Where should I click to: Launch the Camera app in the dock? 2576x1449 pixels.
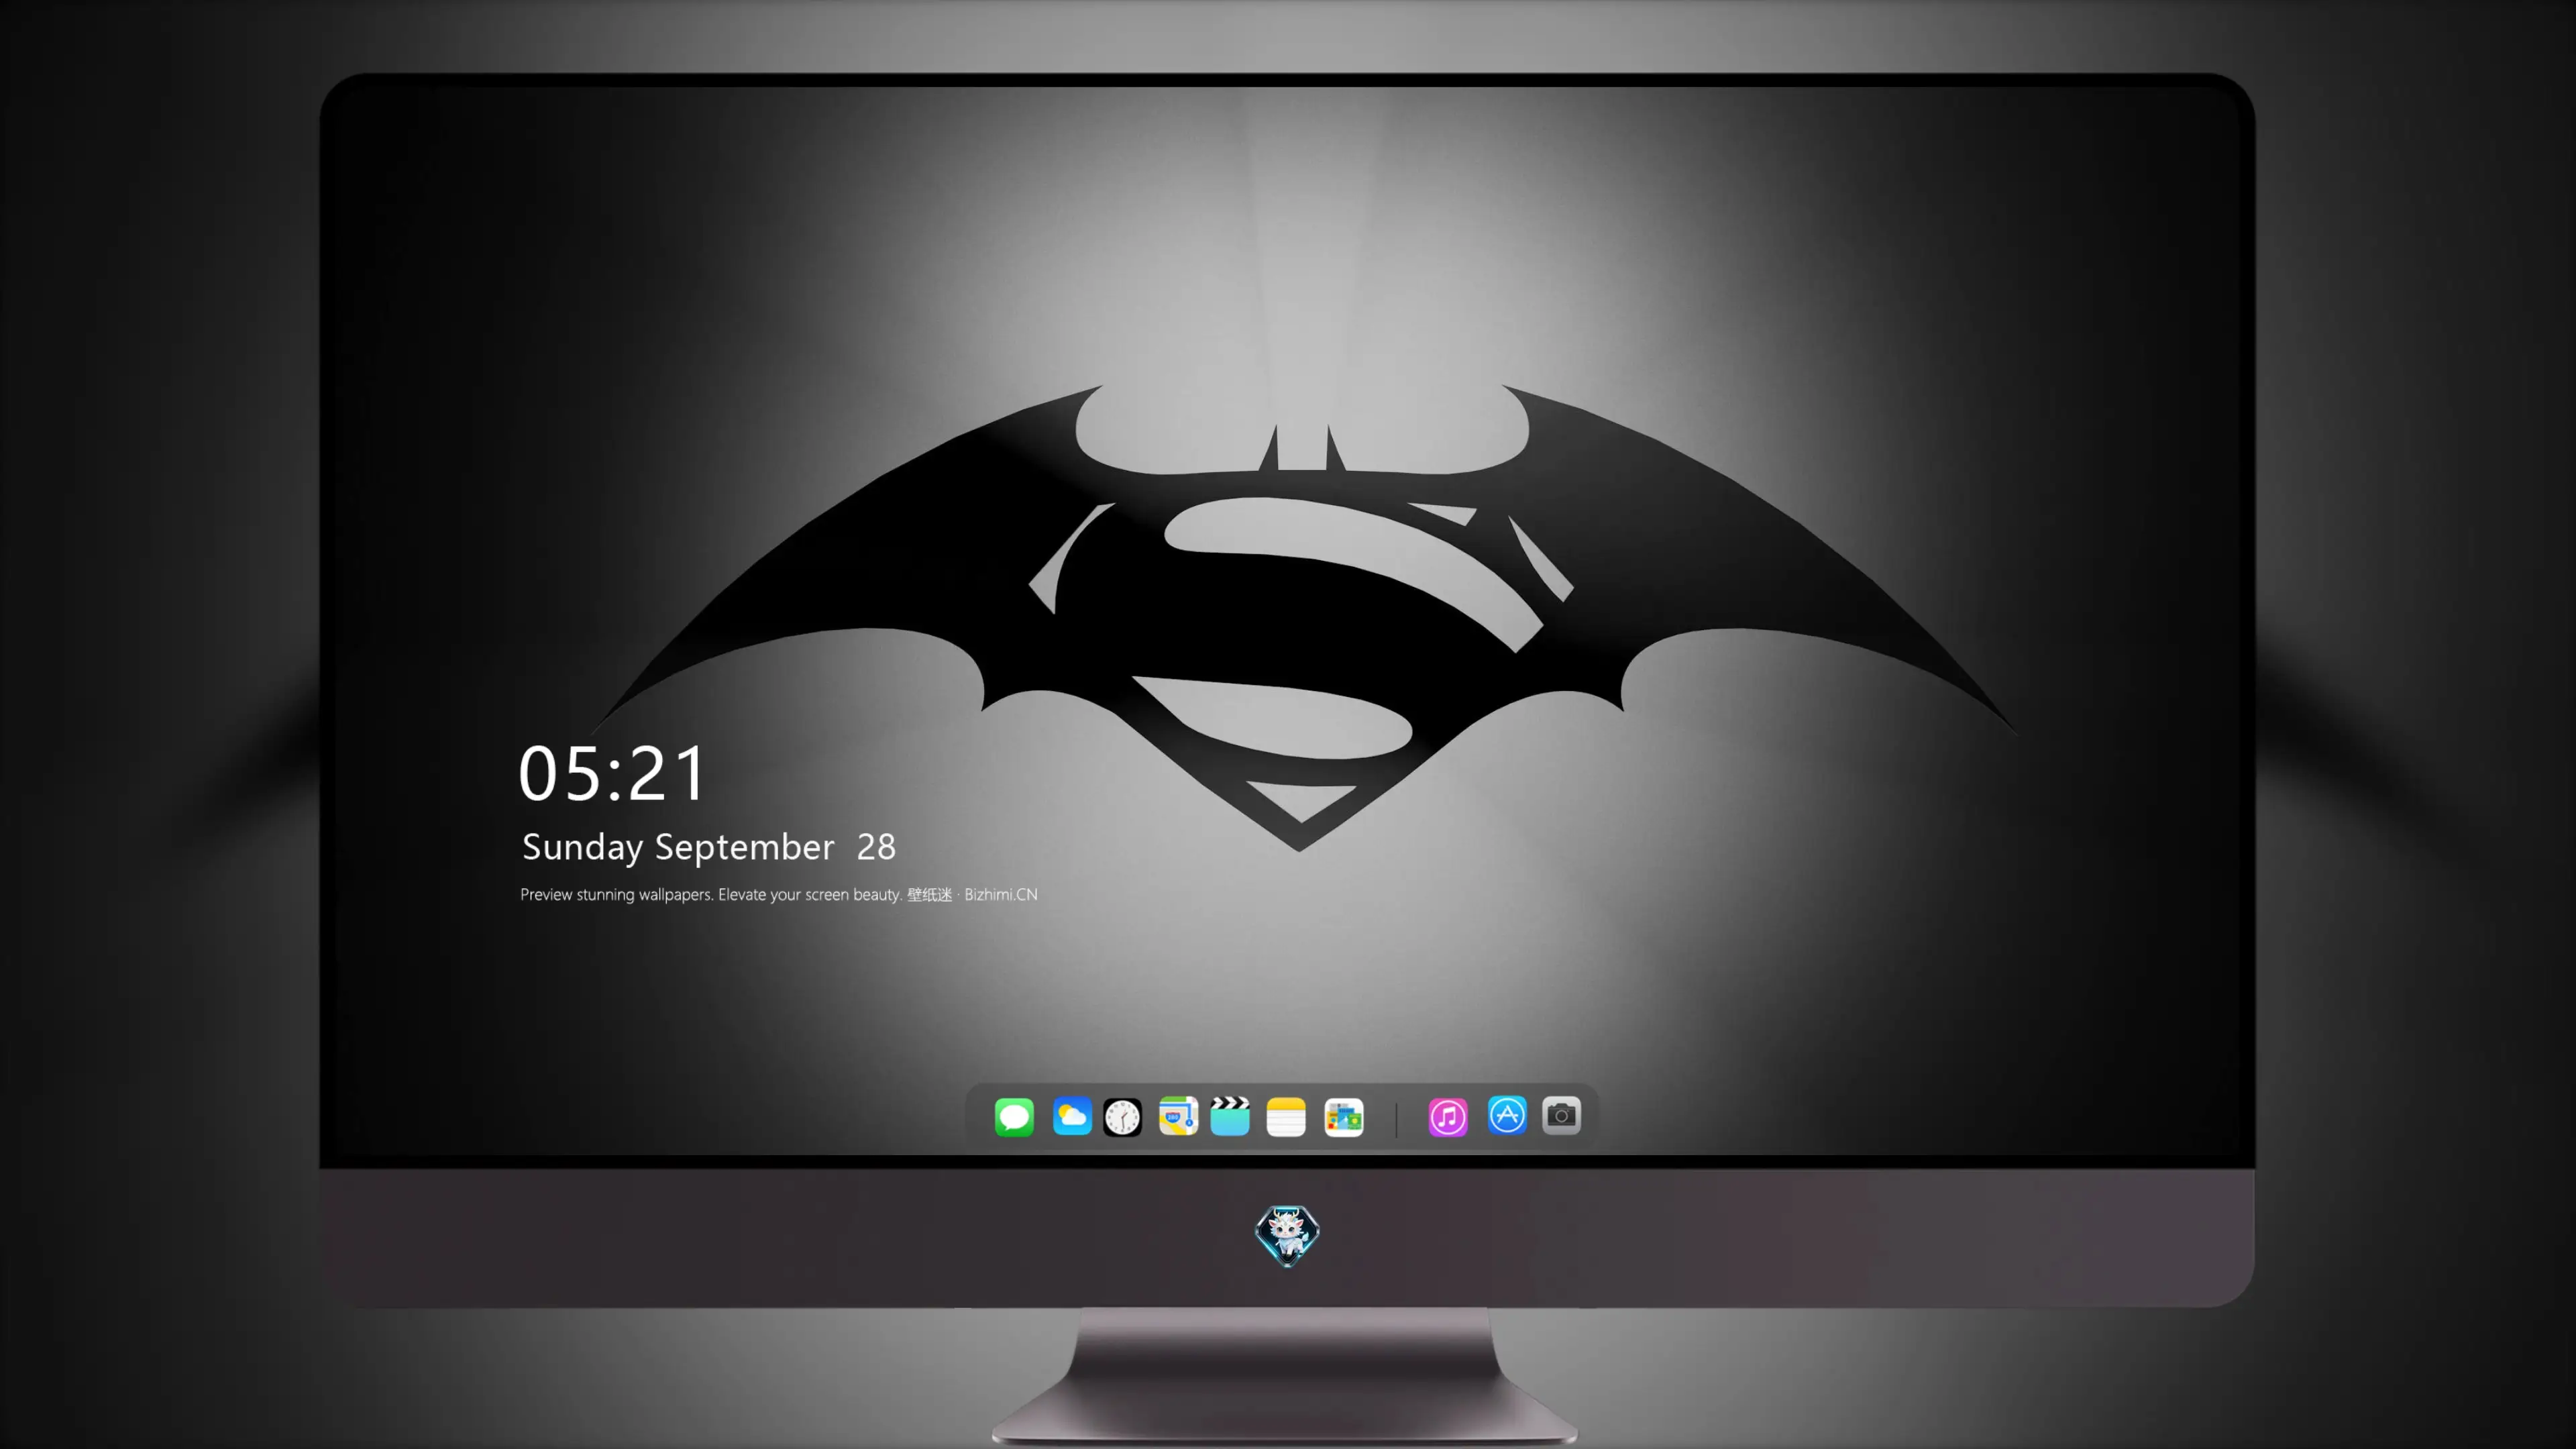click(x=1561, y=1115)
